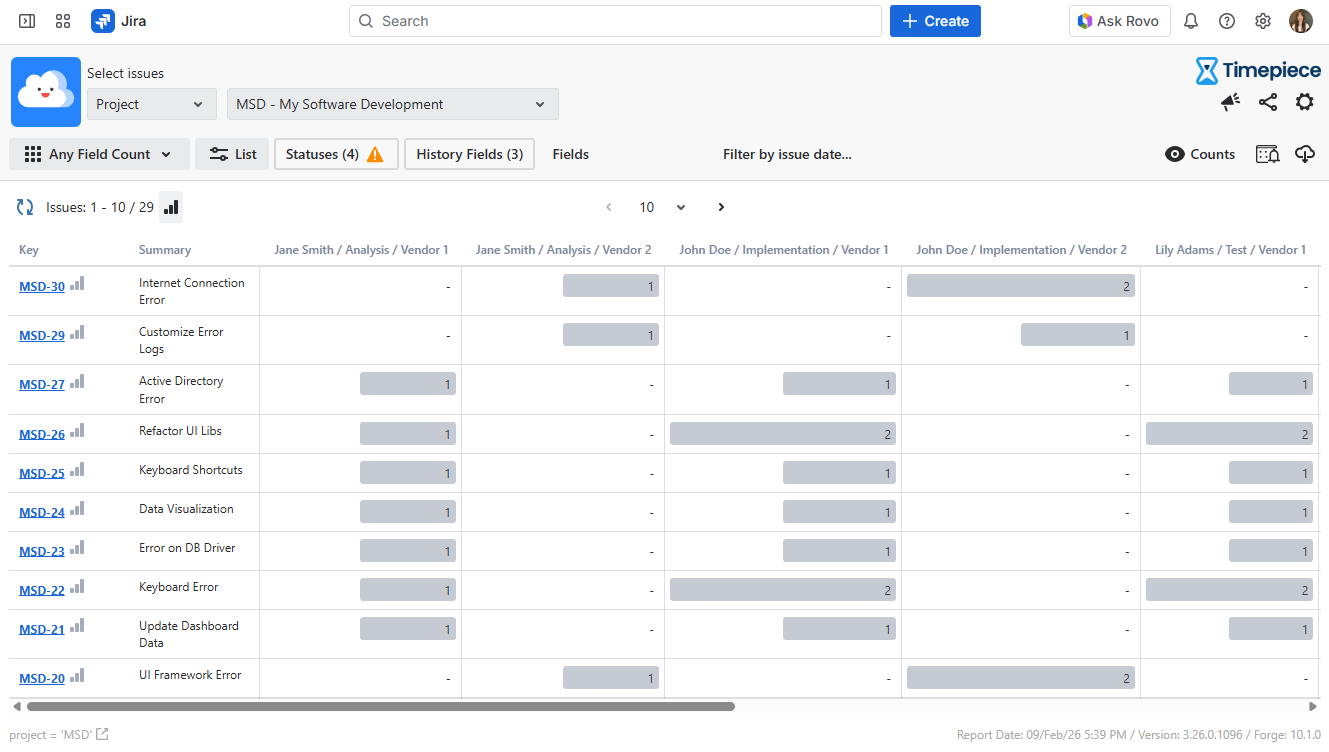
Task: Open the Project selector dropdown
Action: coord(151,104)
